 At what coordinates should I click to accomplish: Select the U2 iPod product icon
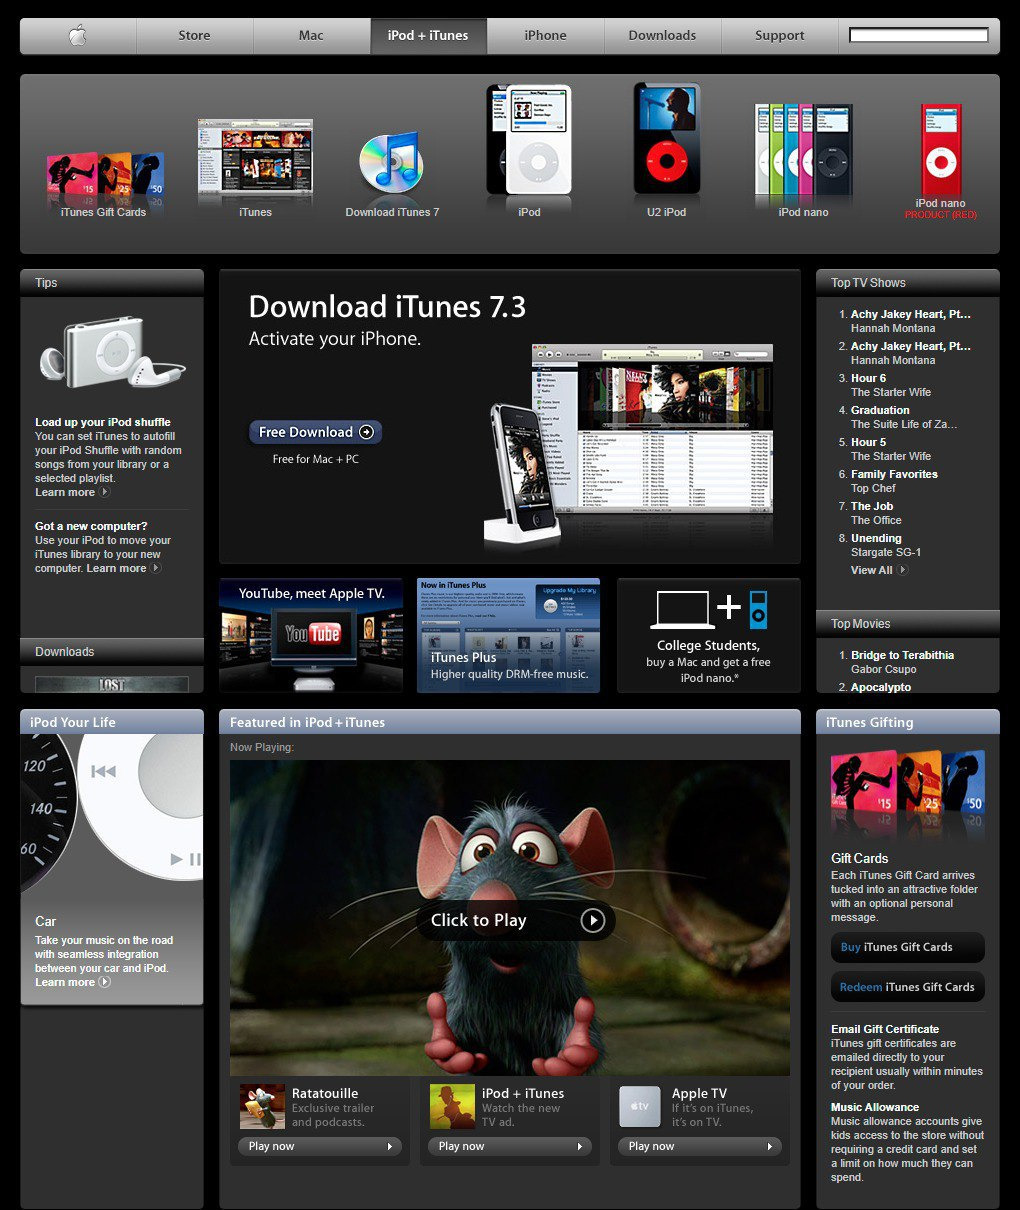[666, 139]
